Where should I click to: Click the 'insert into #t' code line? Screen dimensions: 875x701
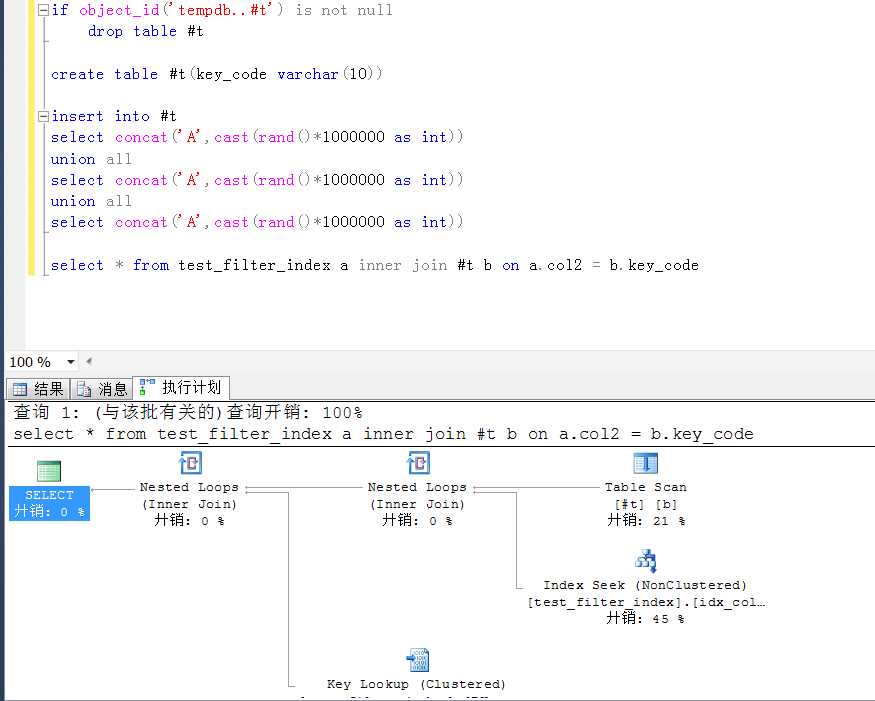point(113,116)
